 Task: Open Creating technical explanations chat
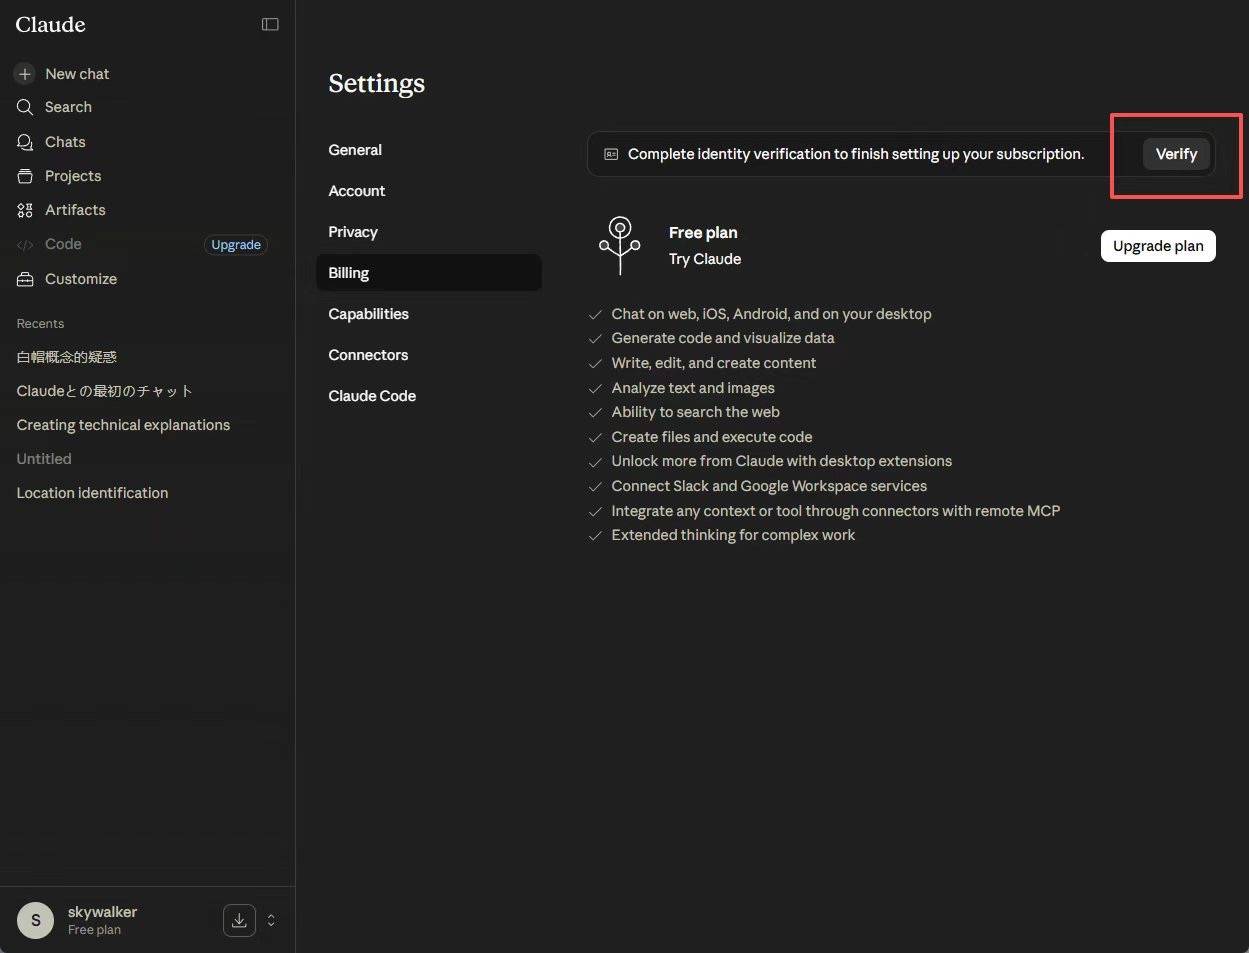pos(123,425)
